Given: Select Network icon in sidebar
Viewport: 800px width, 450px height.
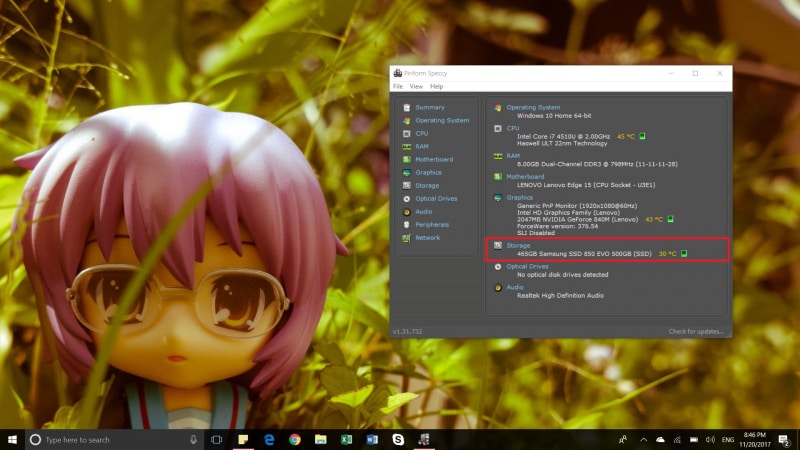Looking at the screenshot, I should coord(407,238).
